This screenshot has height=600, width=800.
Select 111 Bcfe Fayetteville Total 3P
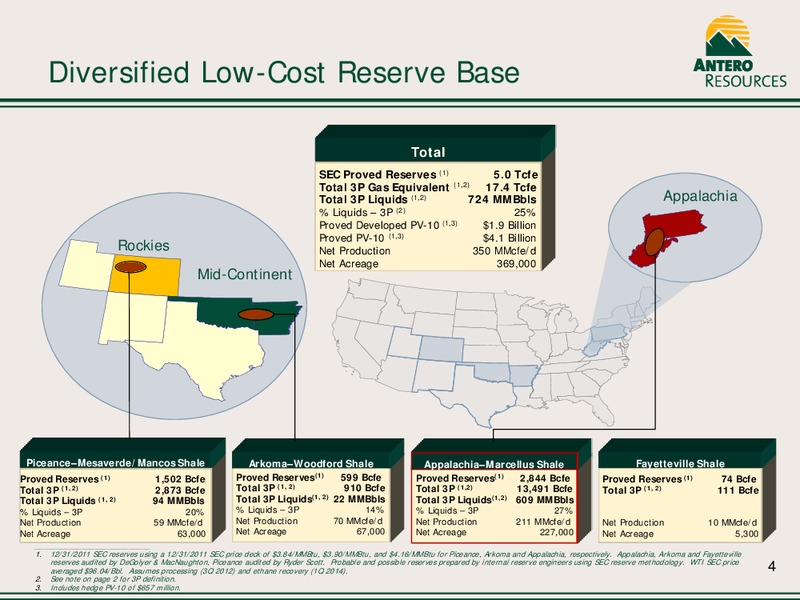point(738,490)
